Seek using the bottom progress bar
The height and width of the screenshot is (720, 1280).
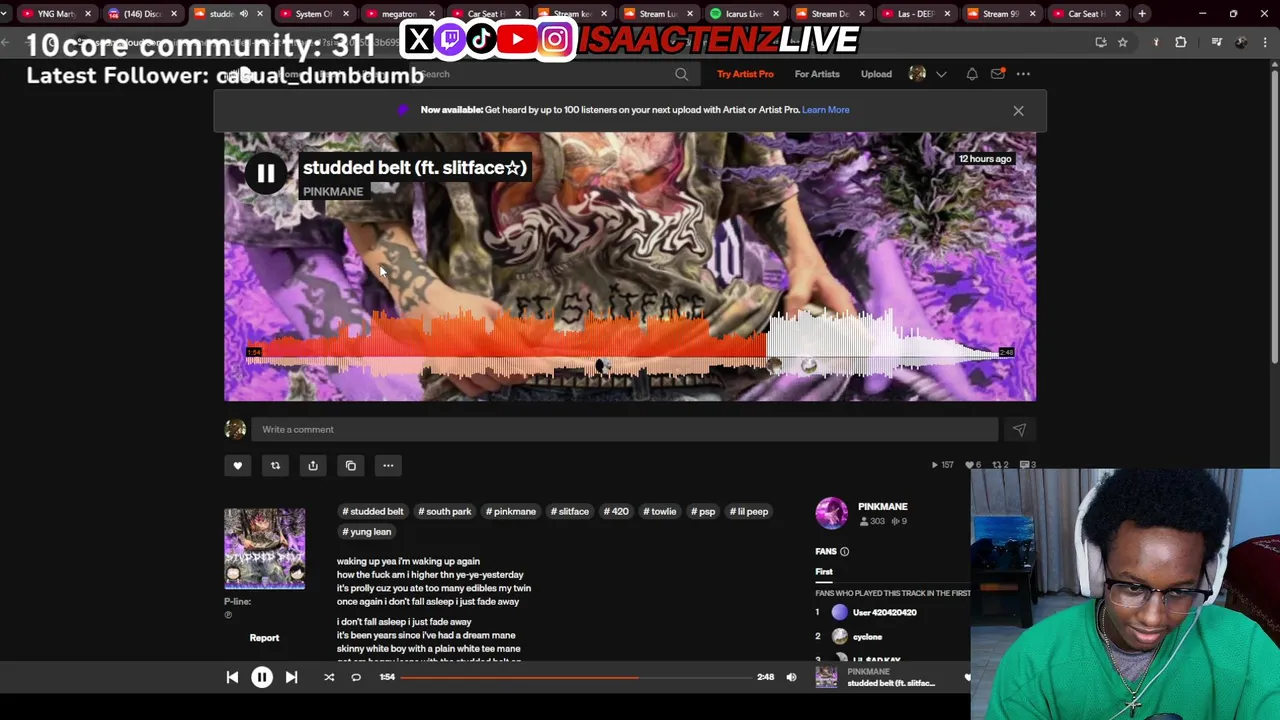click(576, 677)
